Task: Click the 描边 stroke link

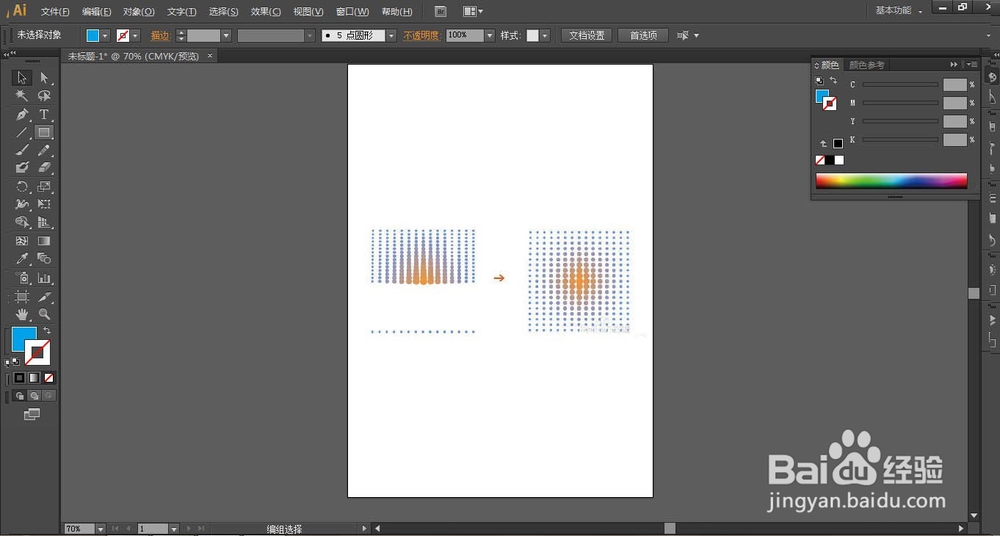Action: click(160, 36)
